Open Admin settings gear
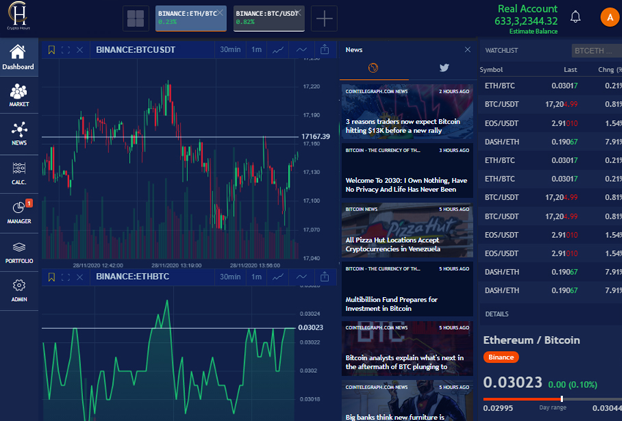 (18, 289)
